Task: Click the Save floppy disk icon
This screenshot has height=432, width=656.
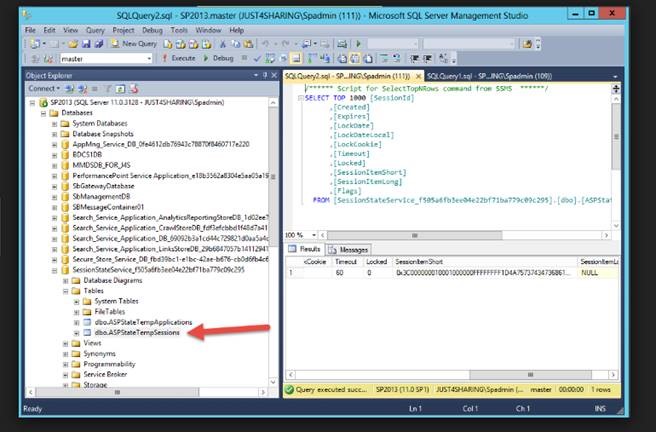Action: pos(86,44)
